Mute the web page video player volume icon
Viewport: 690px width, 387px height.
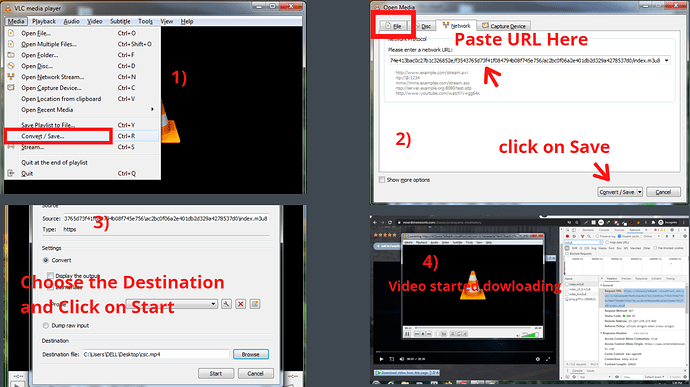[x=402, y=359]
